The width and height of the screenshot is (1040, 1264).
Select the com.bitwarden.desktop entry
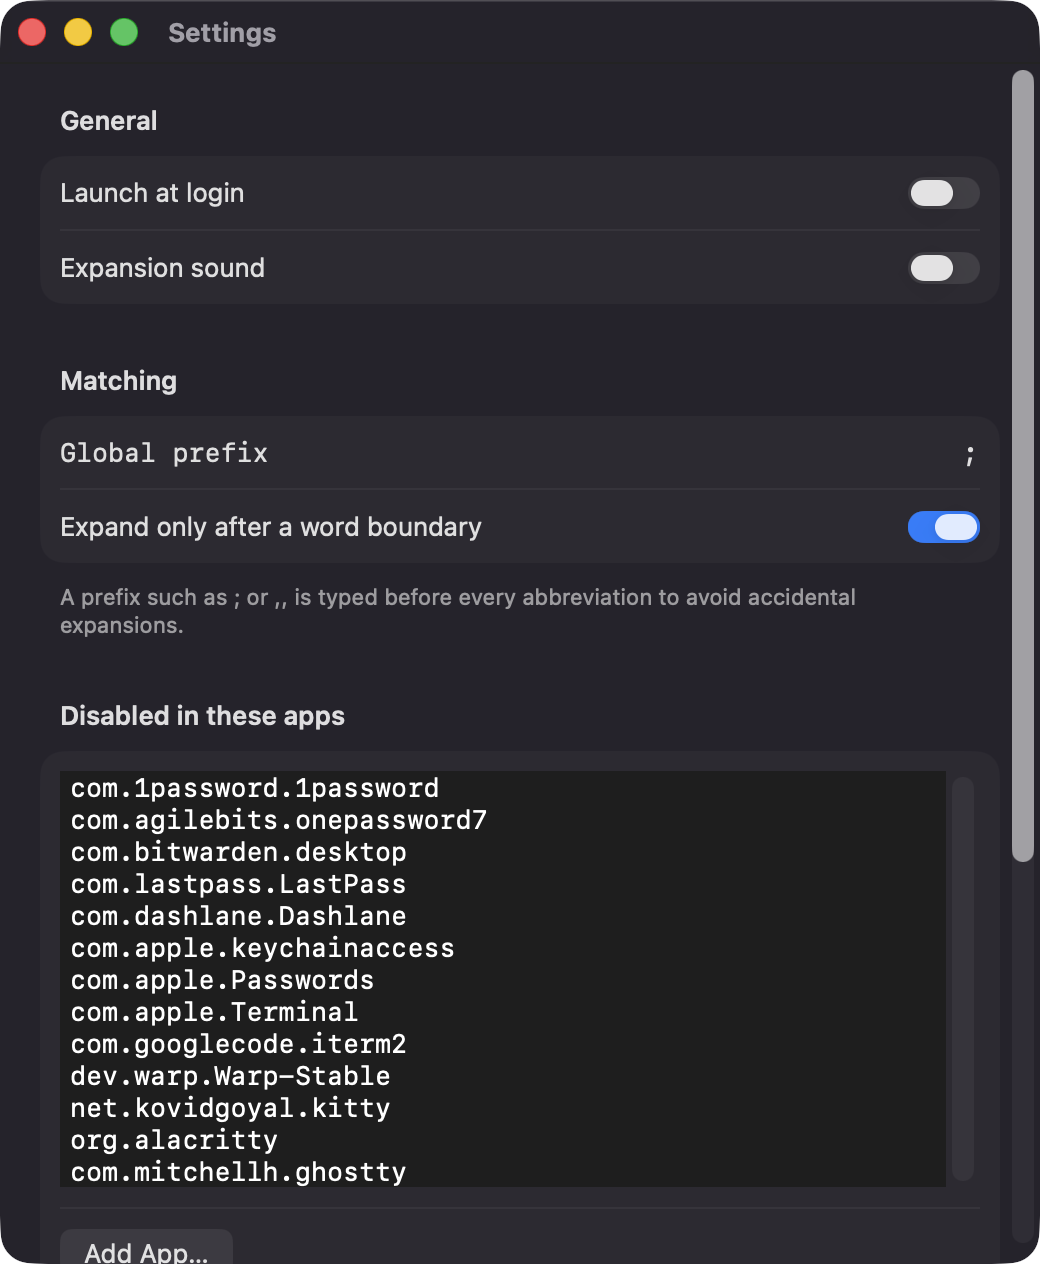point(239,852)
